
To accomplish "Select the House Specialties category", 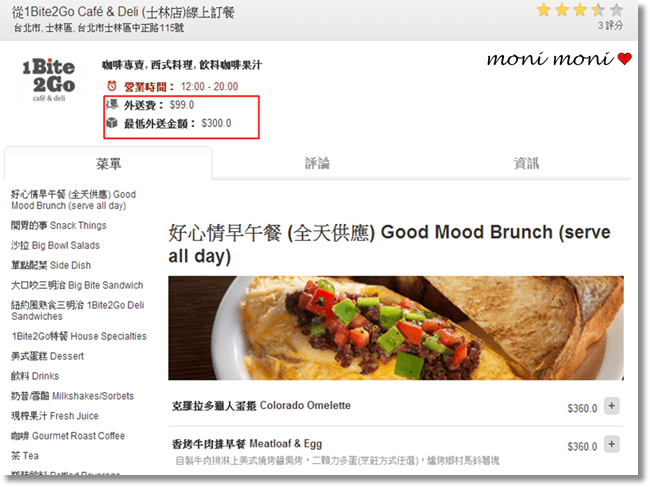I will click(79, 336).
